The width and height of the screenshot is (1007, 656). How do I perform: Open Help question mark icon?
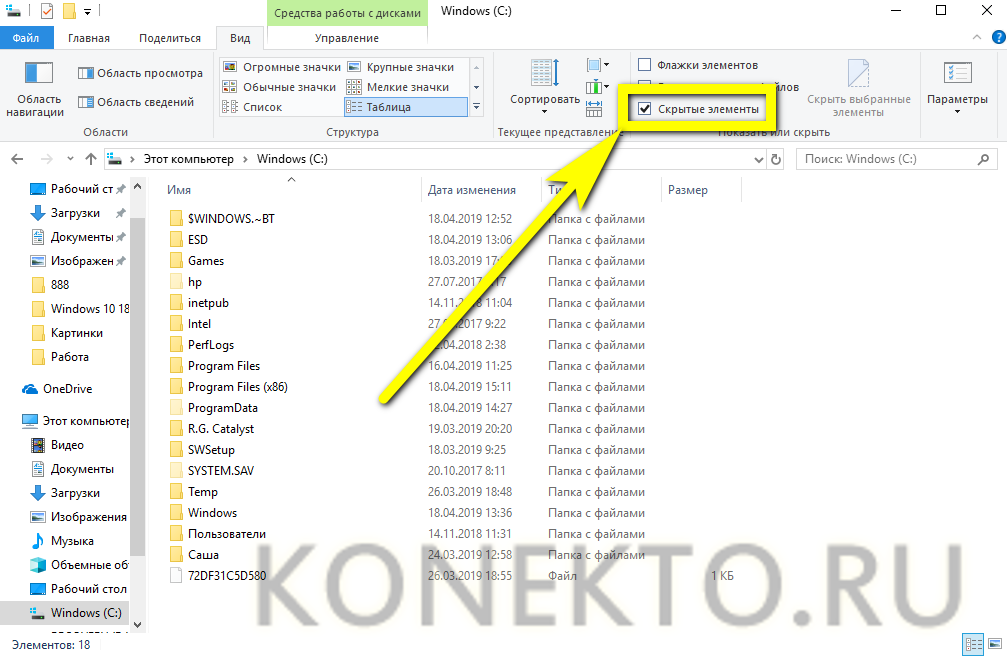[999, 38]
